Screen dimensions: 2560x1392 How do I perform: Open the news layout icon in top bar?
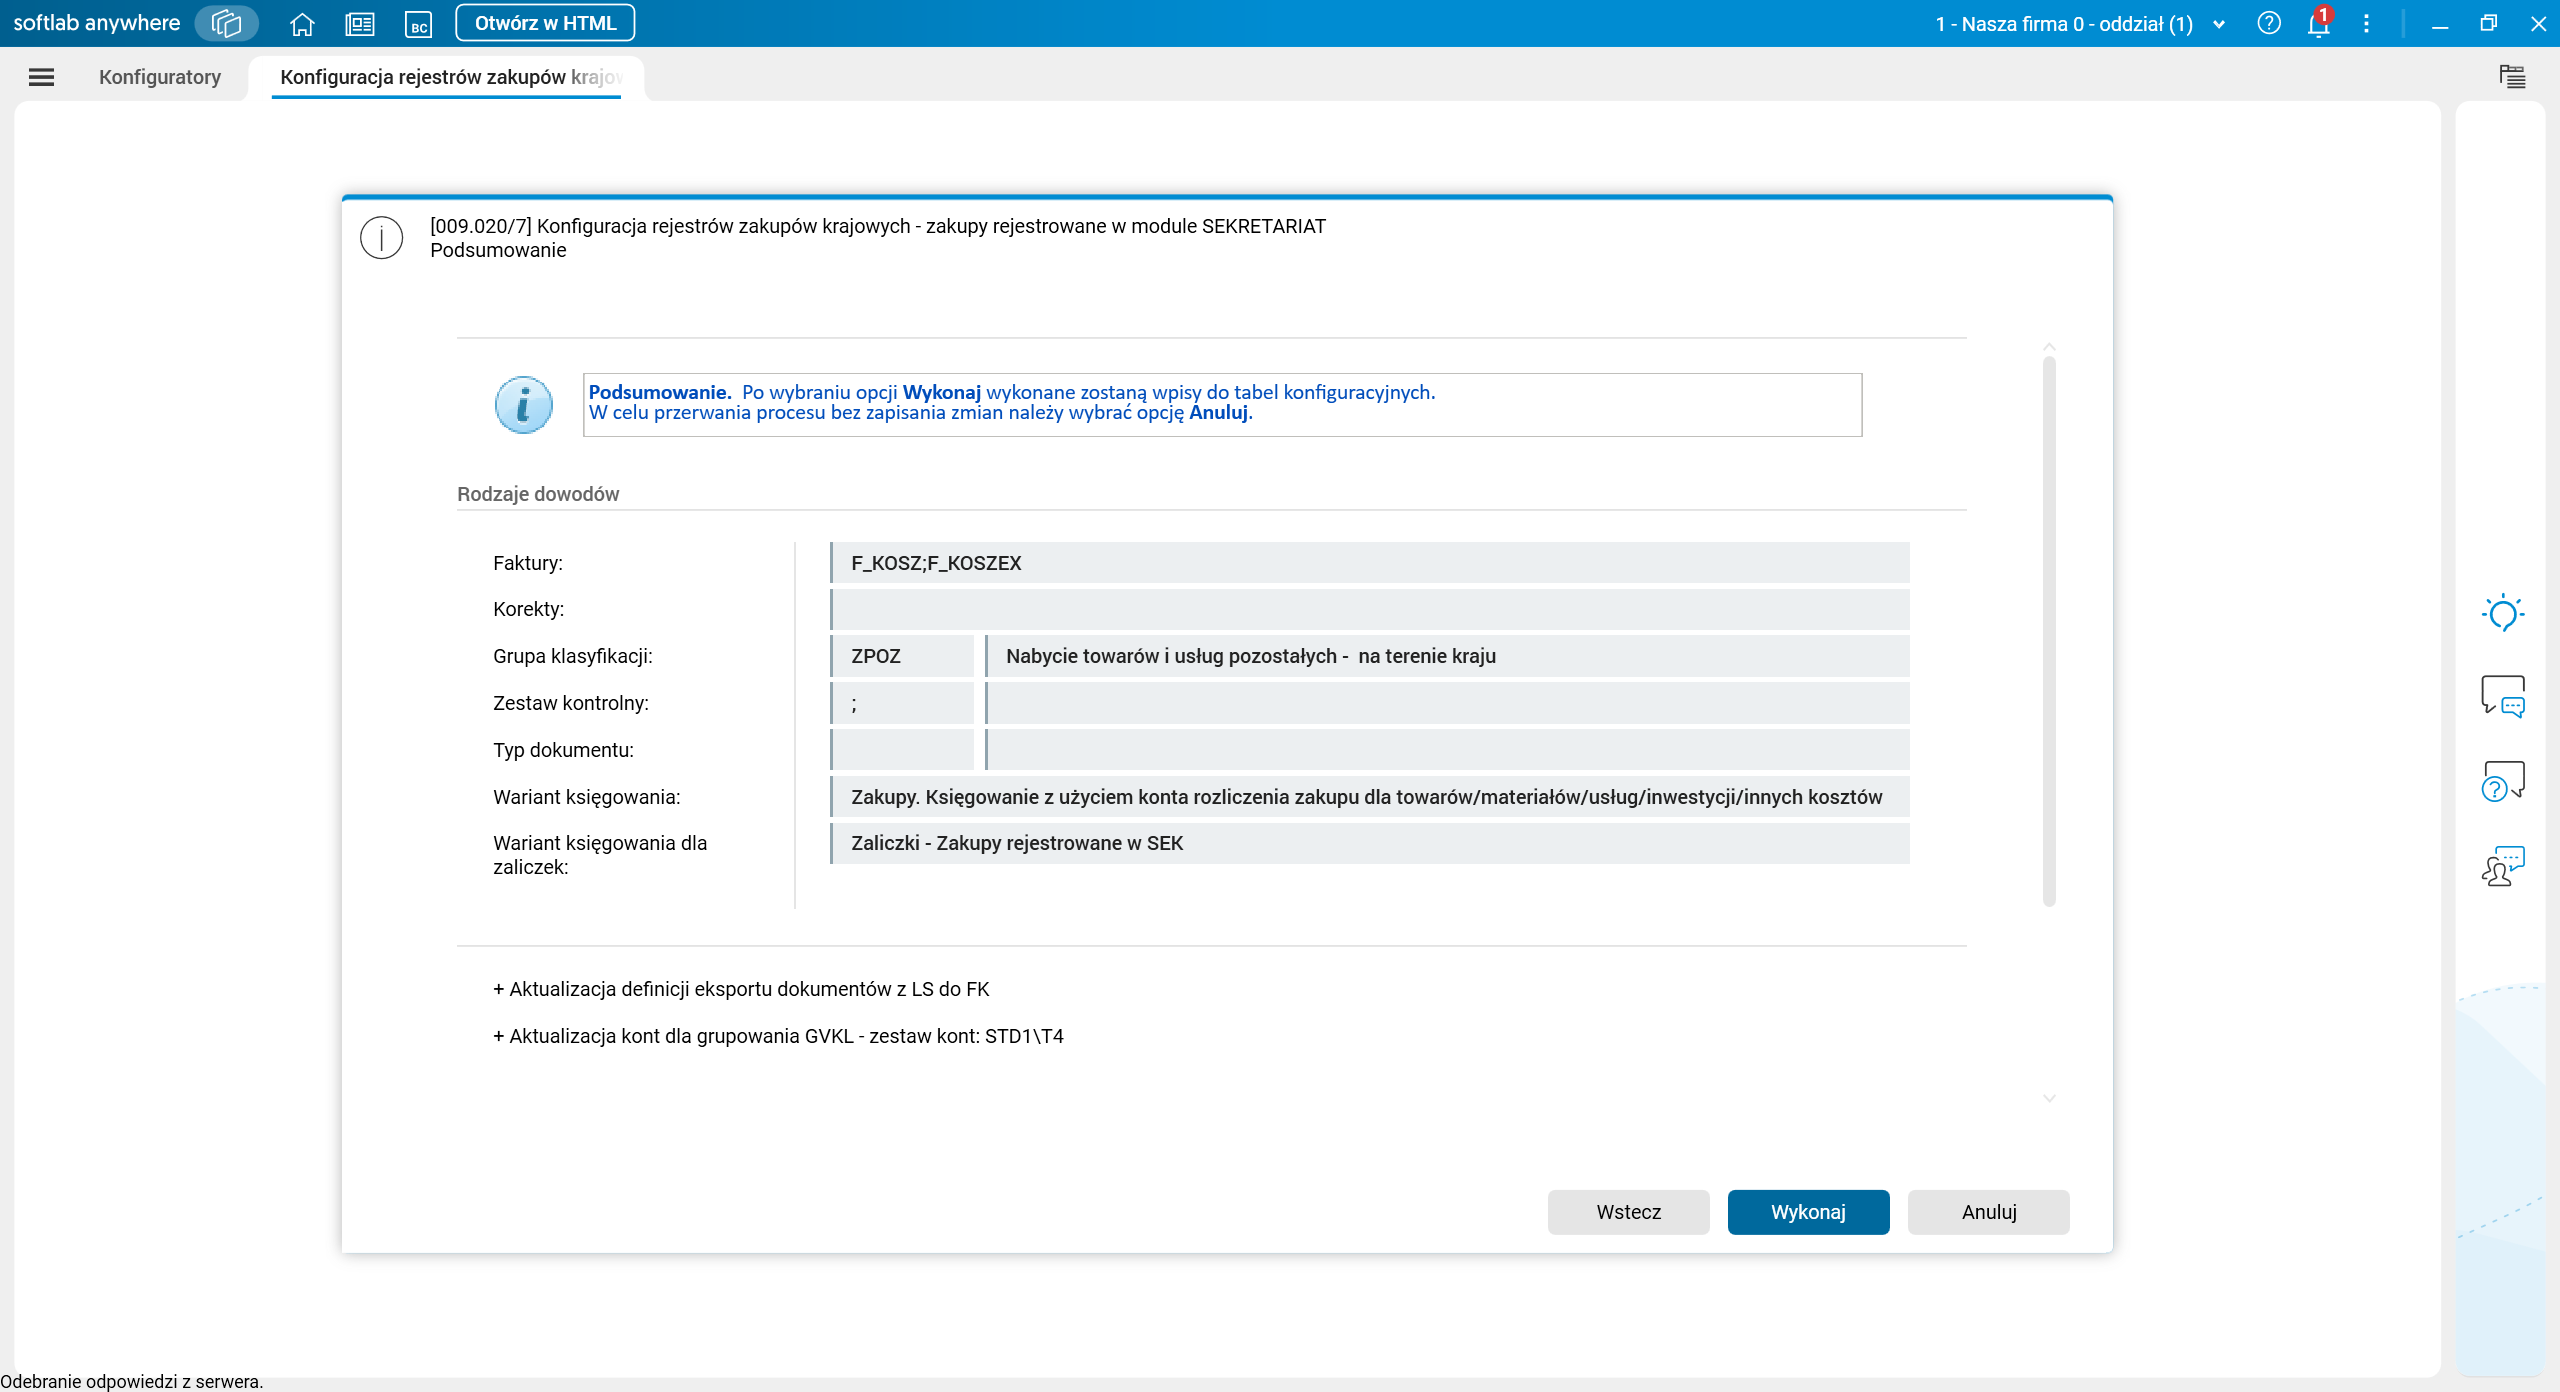coord(360,24)
